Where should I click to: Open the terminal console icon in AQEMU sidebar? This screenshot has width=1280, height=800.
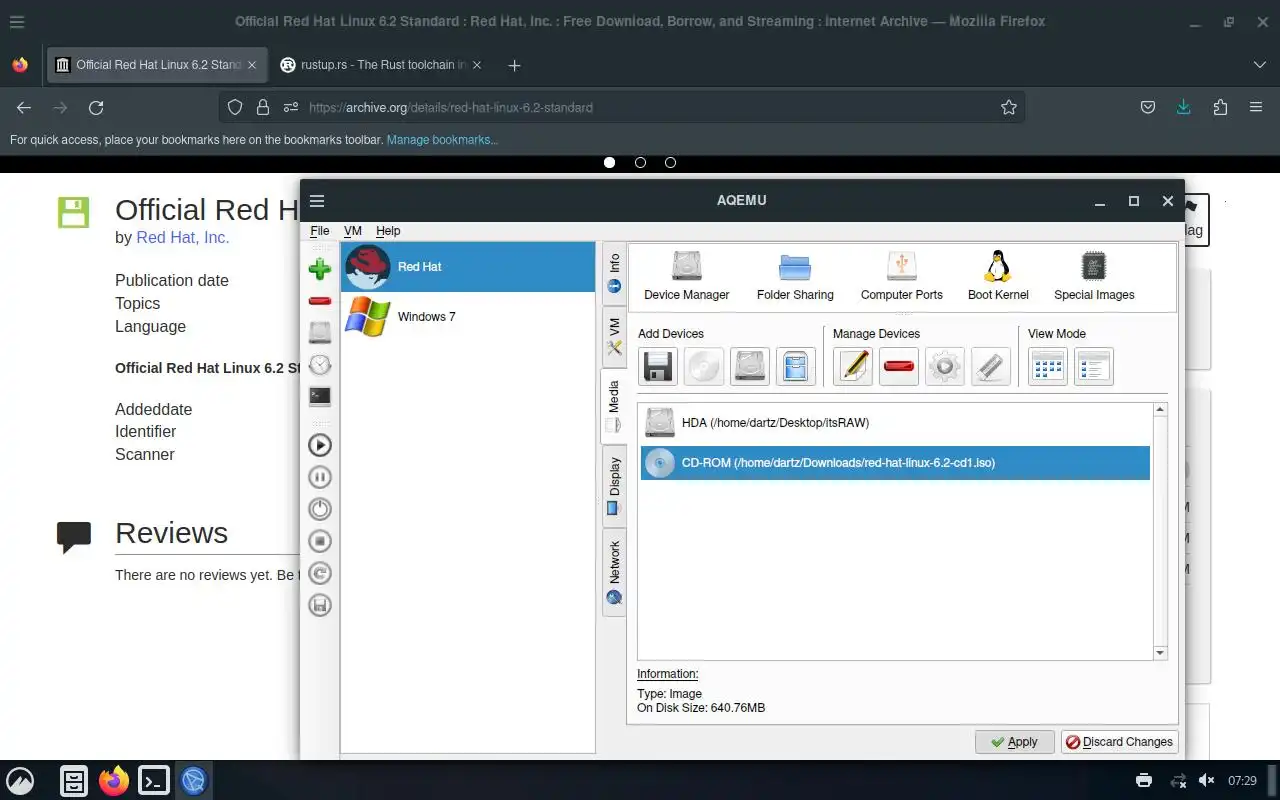pos(320,396)
